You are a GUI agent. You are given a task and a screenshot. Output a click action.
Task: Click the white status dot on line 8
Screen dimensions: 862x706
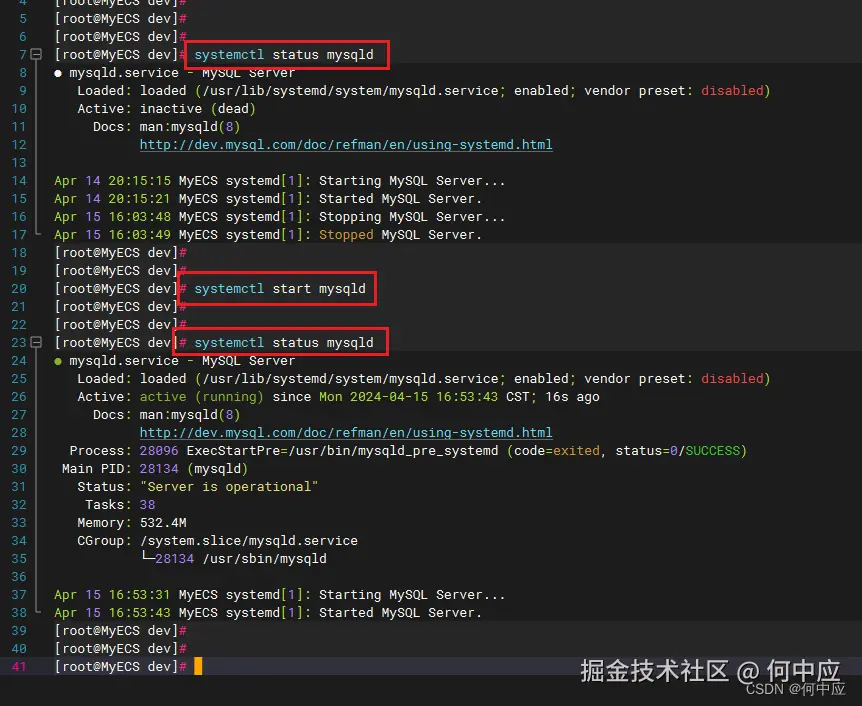coord(58,73)
